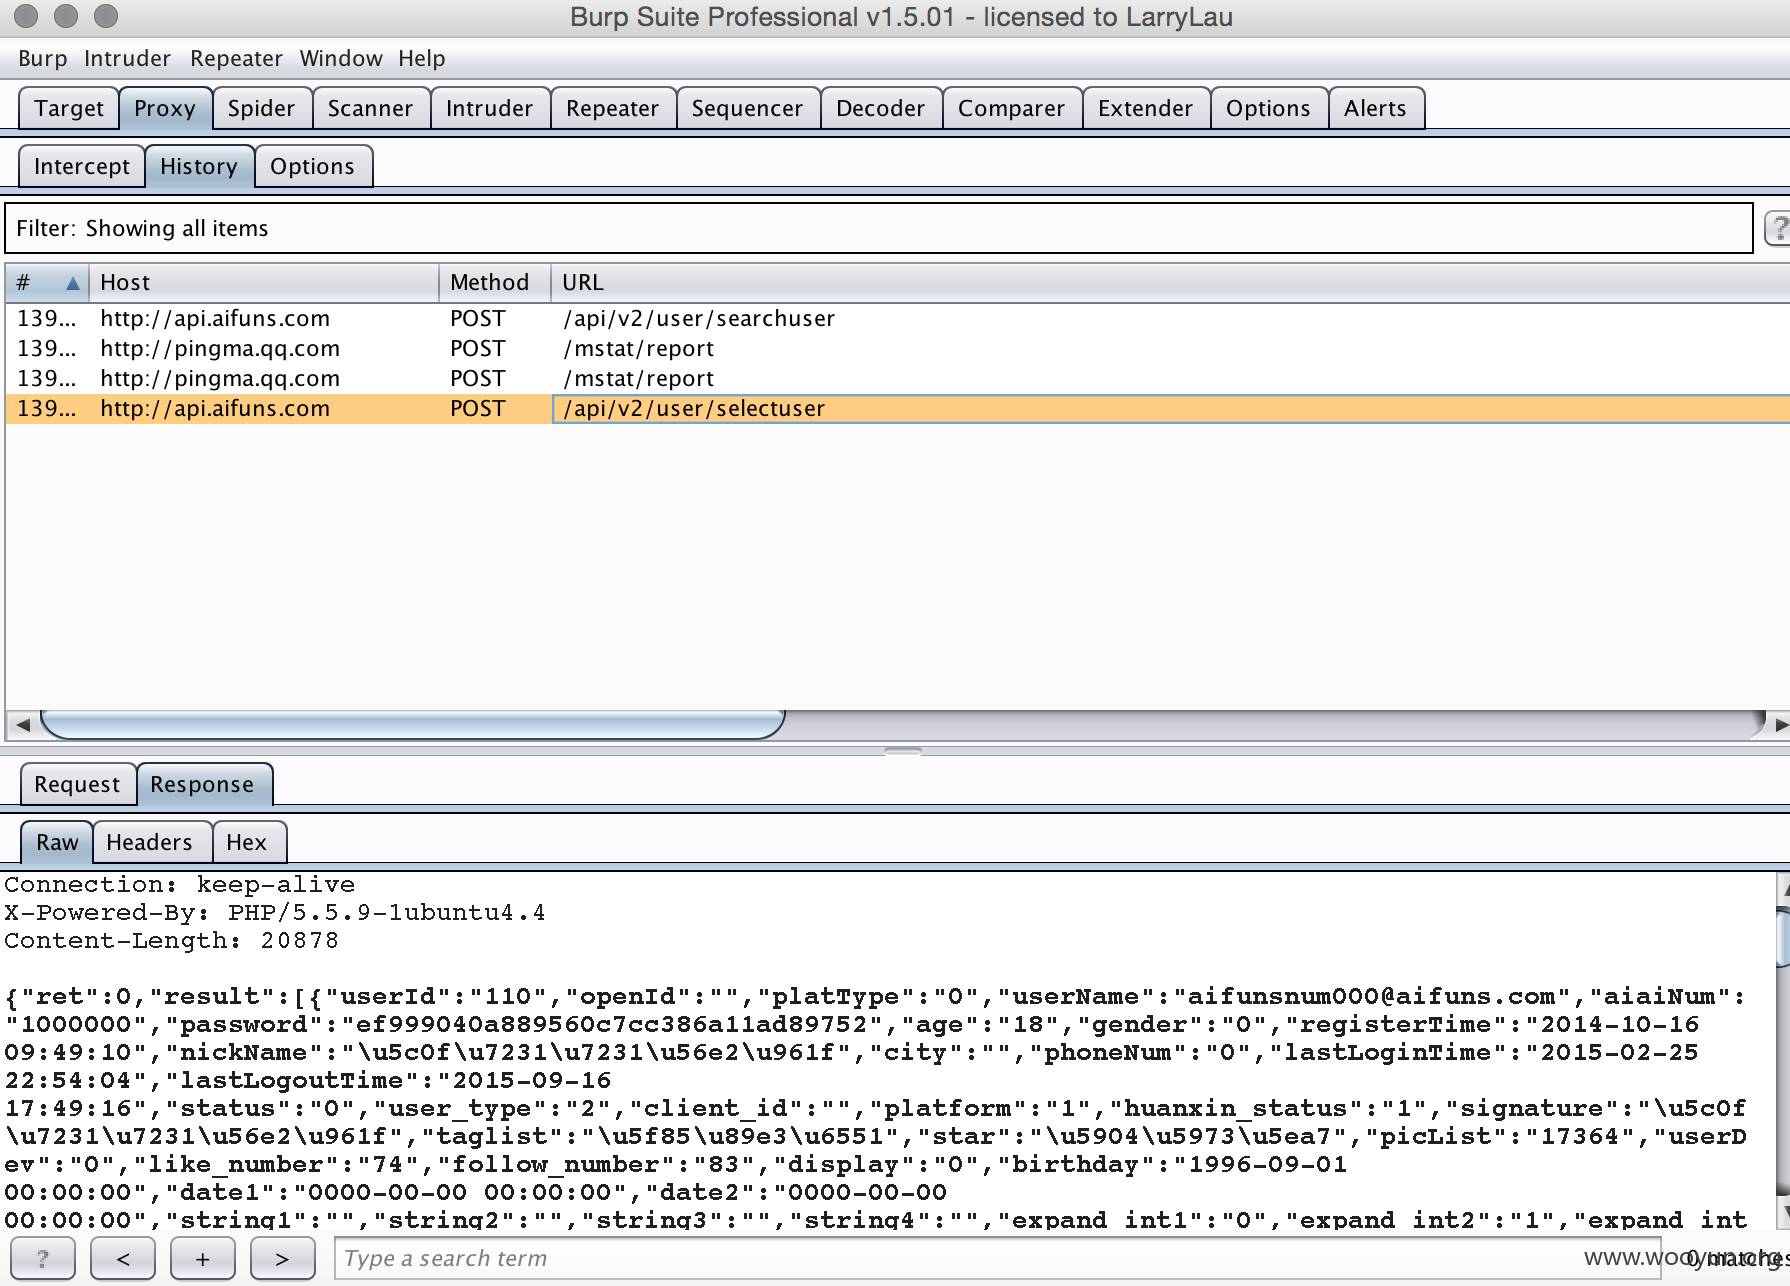Sort by URL column header
The image size is (1790, 1286).
(1170, 283)
